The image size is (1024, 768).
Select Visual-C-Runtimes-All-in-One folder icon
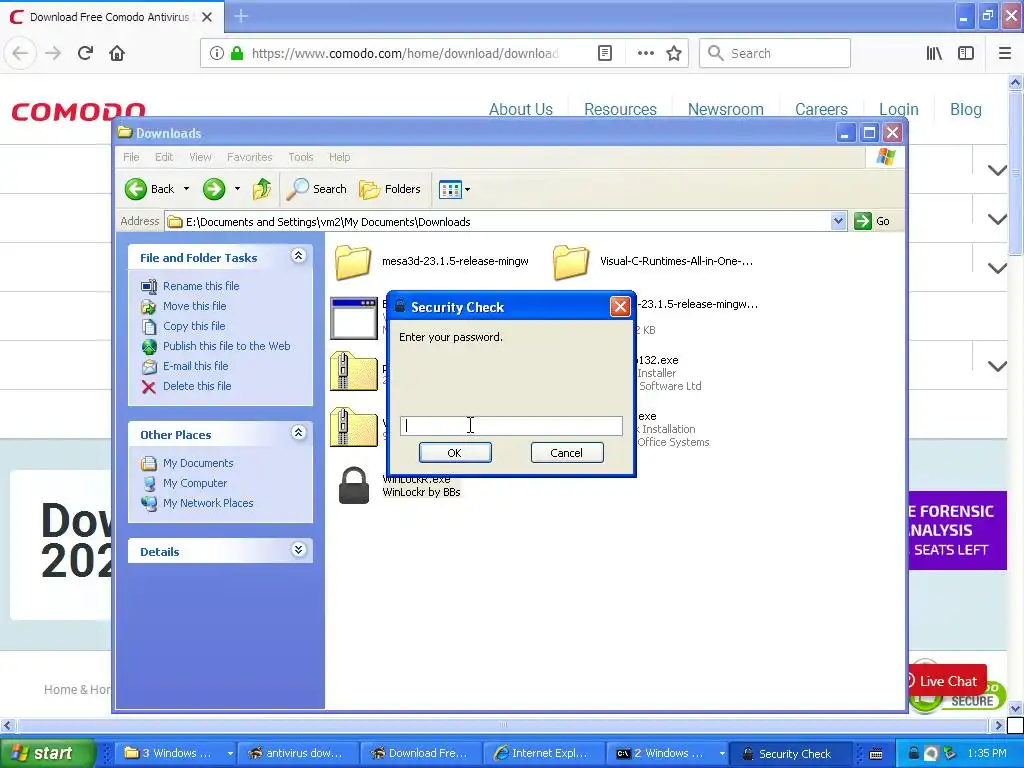pyautogui.click(x=571, y=262)
